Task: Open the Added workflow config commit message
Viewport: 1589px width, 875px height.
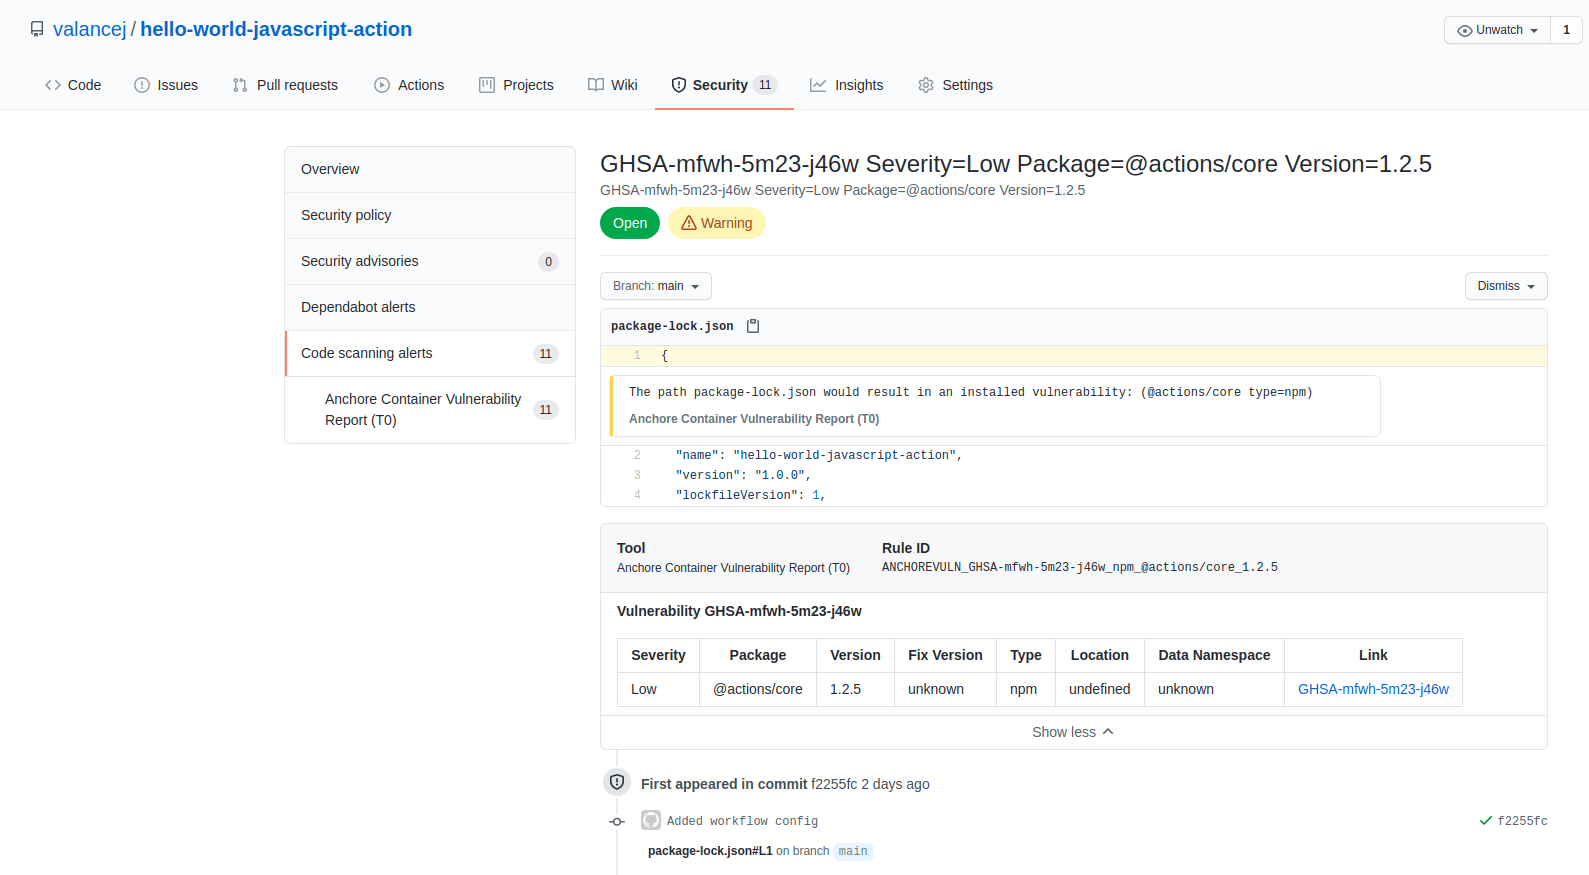Action: tap(742, 821)
